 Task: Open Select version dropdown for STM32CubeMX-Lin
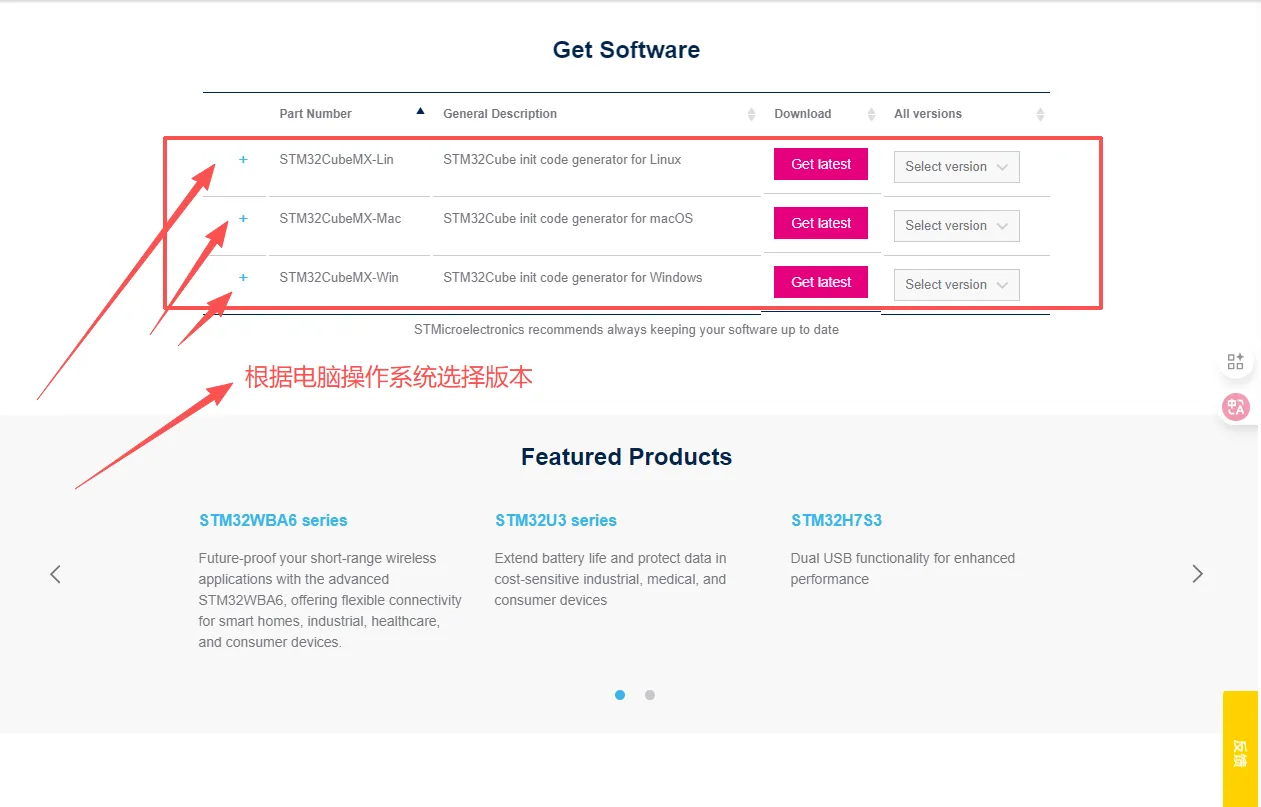coord(955,166)
